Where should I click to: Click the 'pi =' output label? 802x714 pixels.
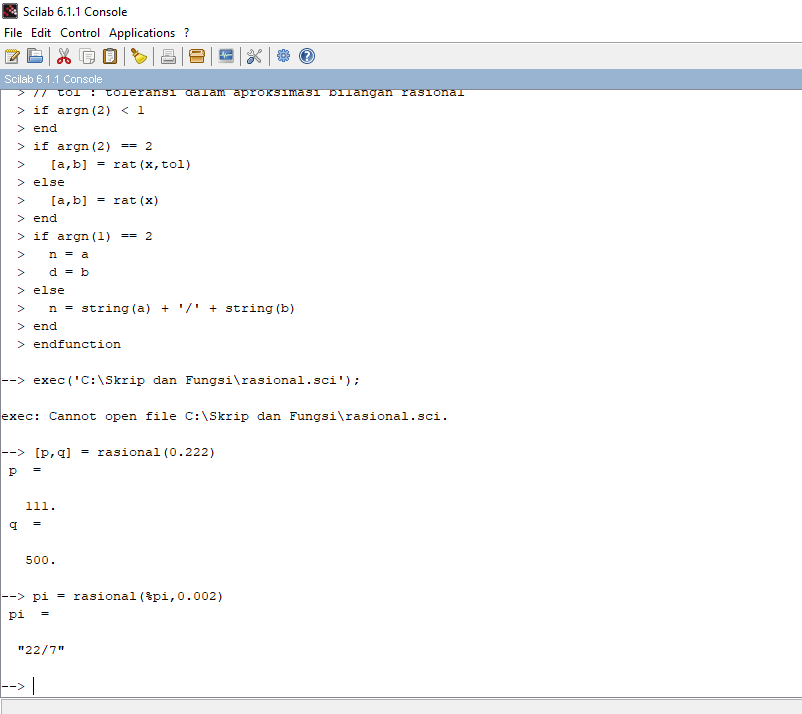tap(29, 614)
